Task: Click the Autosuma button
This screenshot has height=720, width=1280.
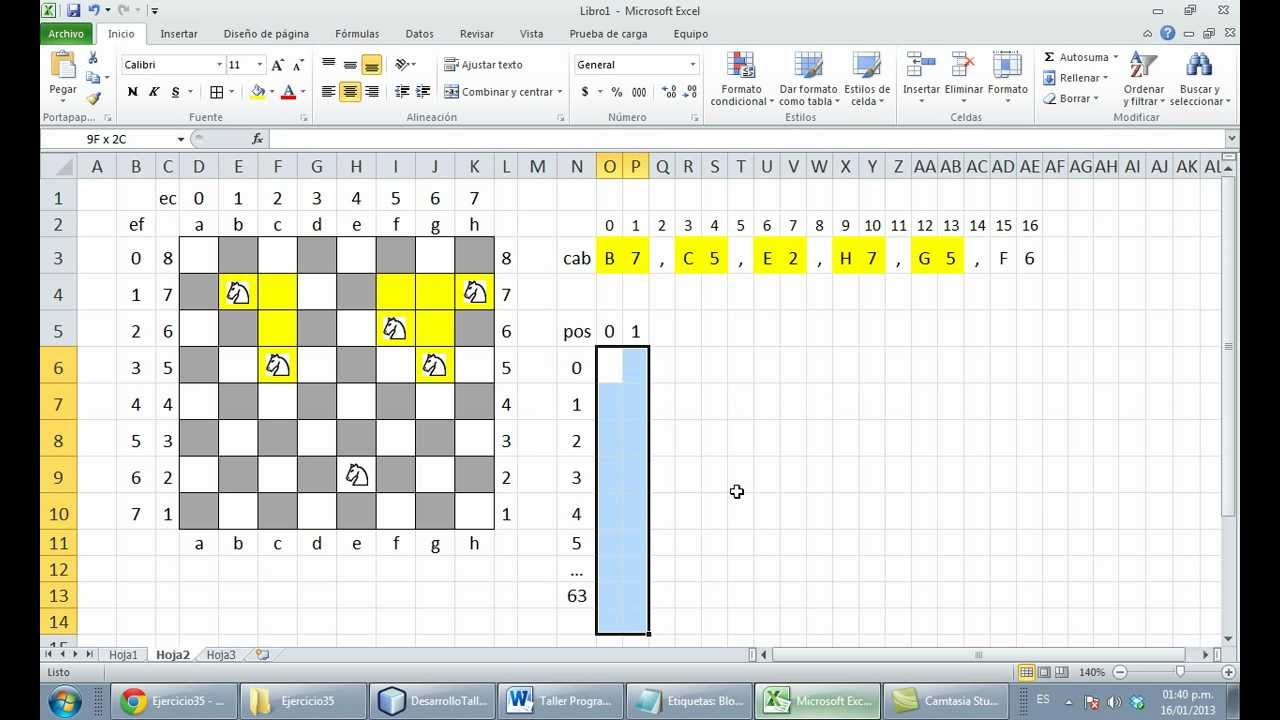Action: tap(1080, 57)
